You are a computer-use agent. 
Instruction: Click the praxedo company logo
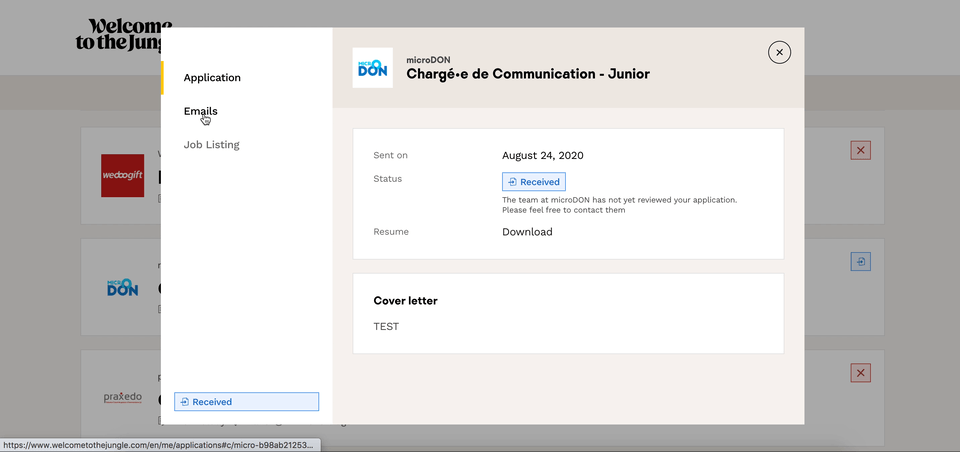tap(123, 397)
